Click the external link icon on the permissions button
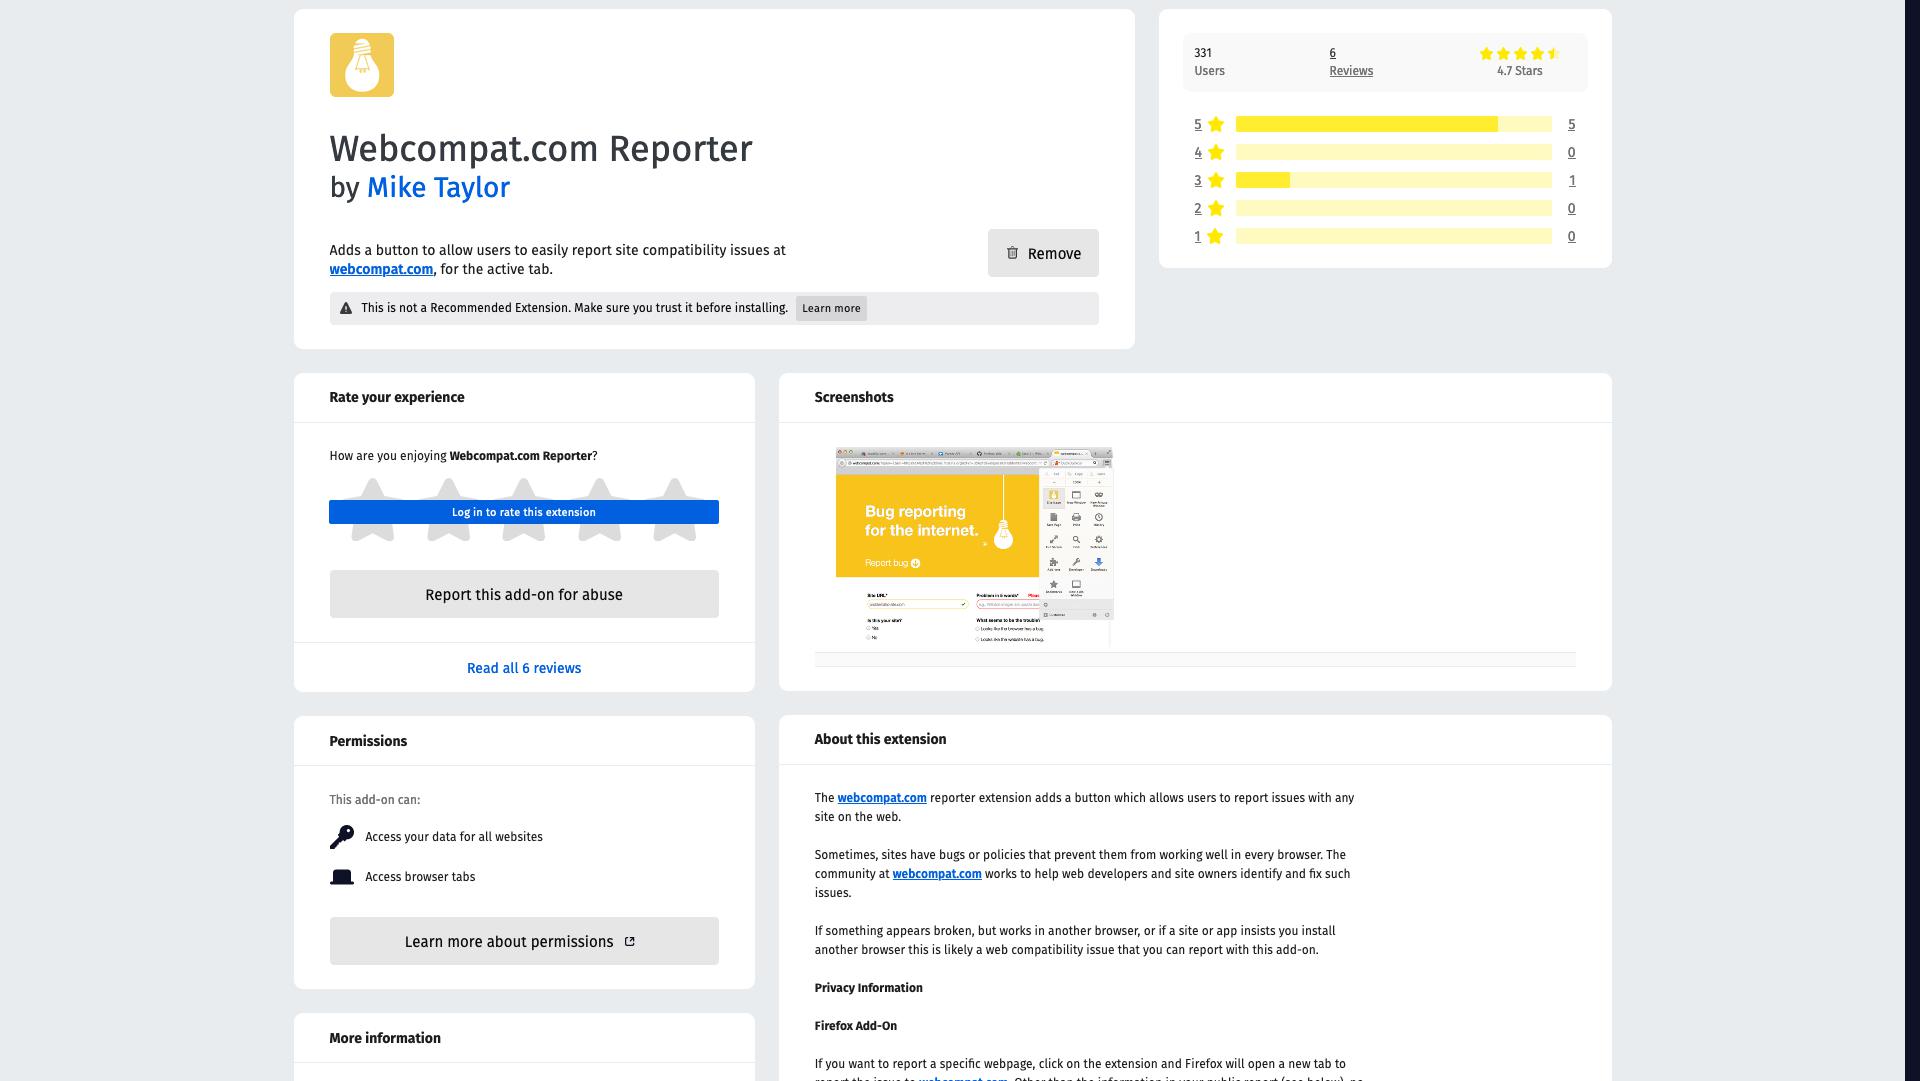Screen dimensions: 1920x1081 (630, 941)
